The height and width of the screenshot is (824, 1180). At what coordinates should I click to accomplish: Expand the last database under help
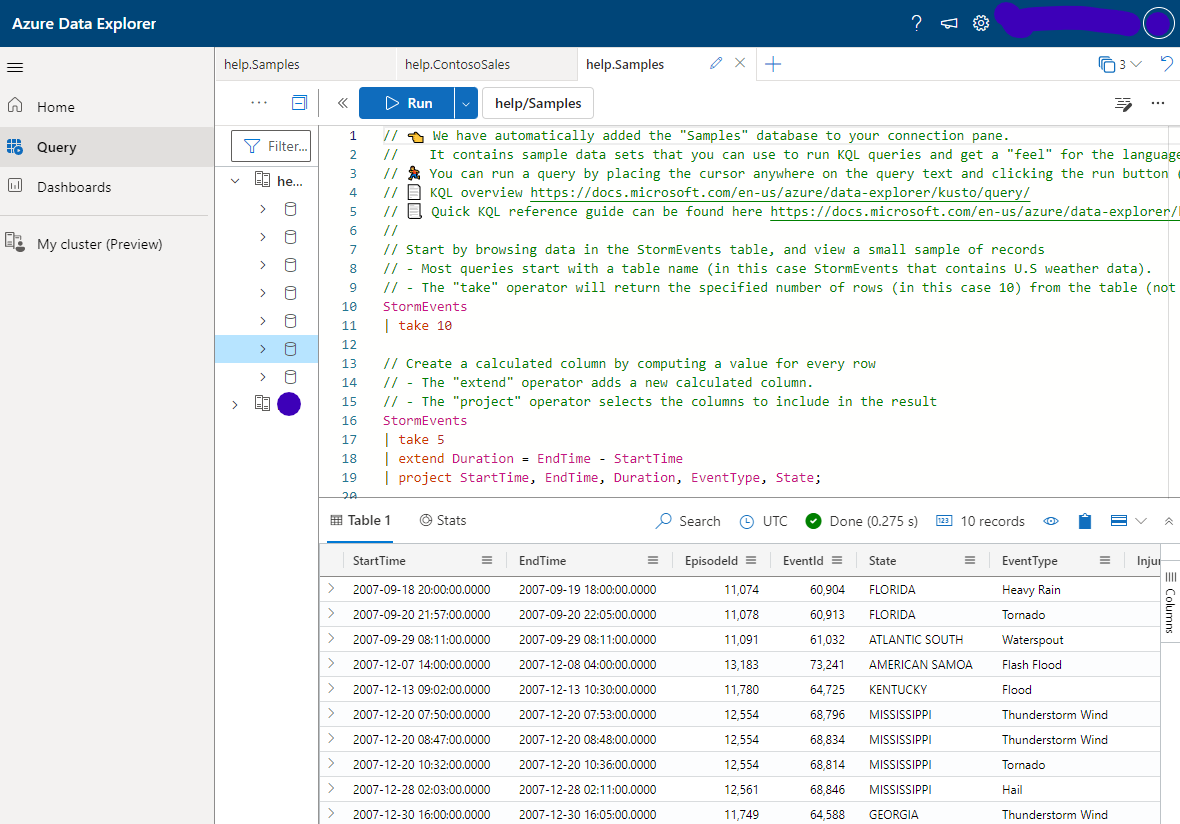coord(263,377)
